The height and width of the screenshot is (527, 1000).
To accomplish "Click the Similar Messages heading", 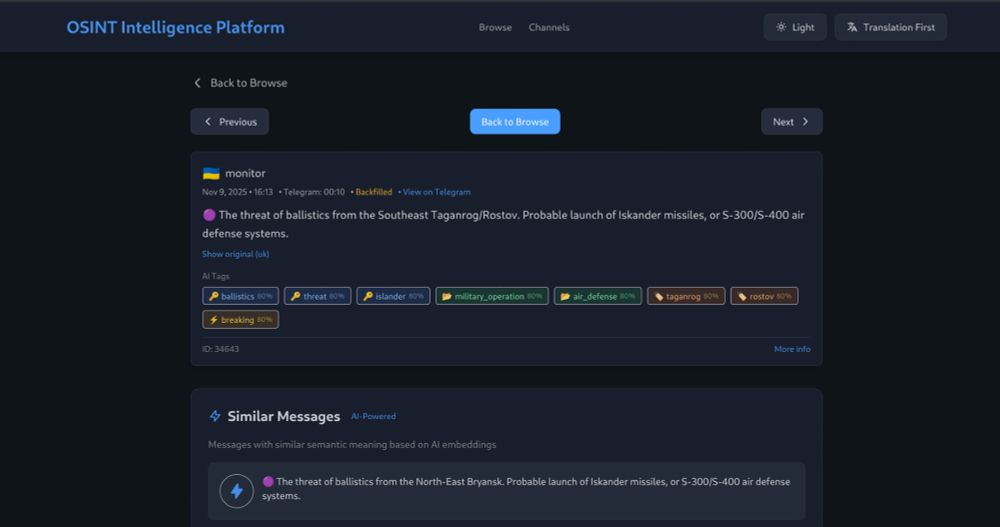I will click(x=284, y=416).
